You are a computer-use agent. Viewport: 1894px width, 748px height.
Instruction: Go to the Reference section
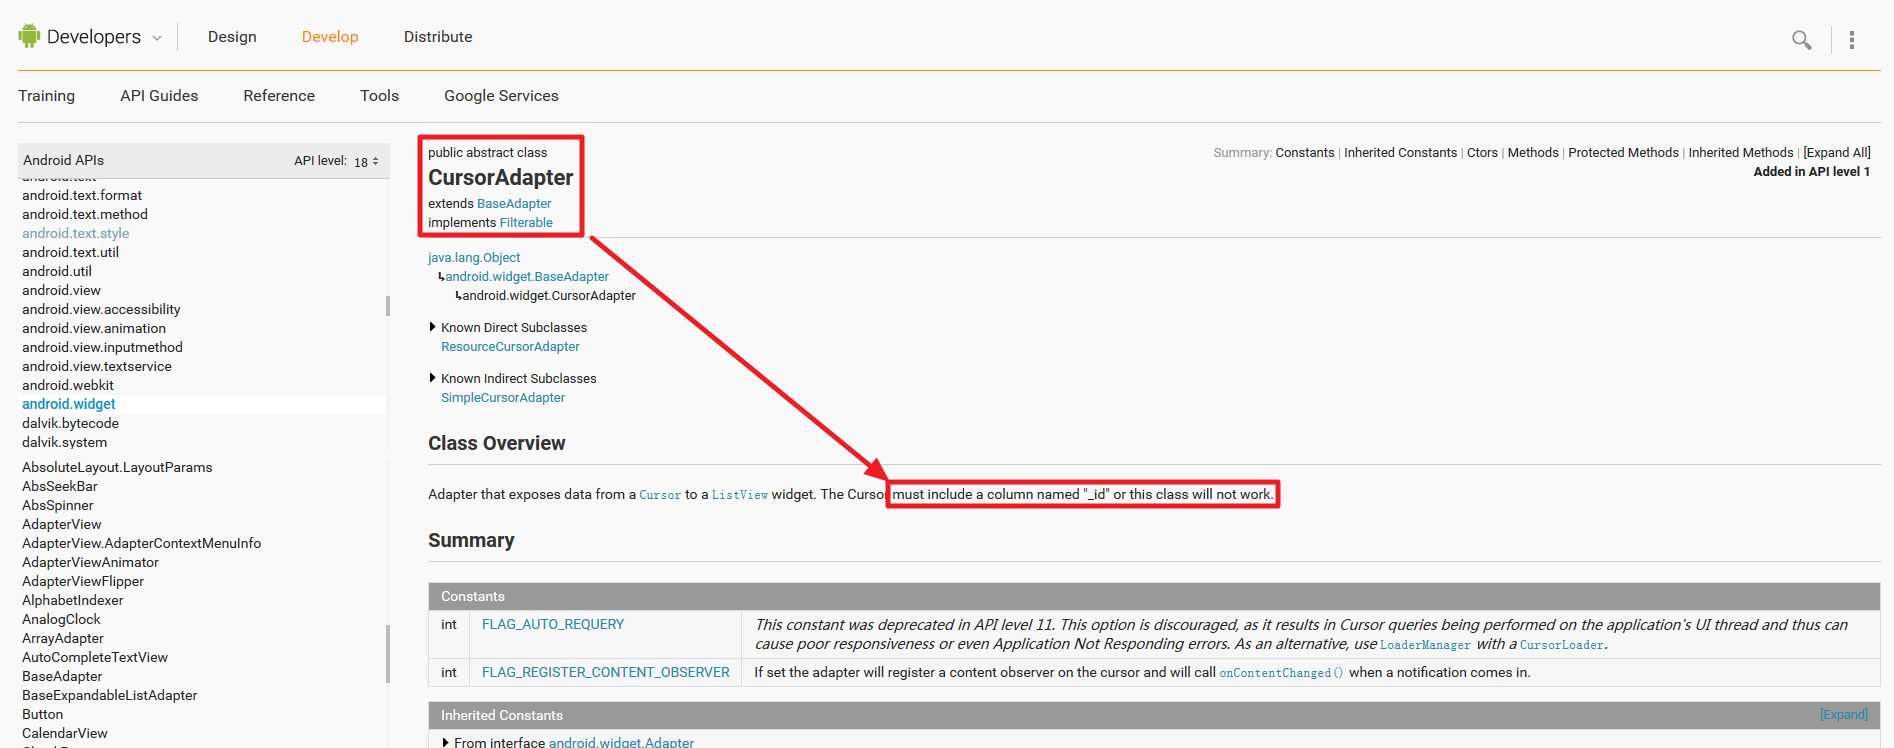(279, 96)
